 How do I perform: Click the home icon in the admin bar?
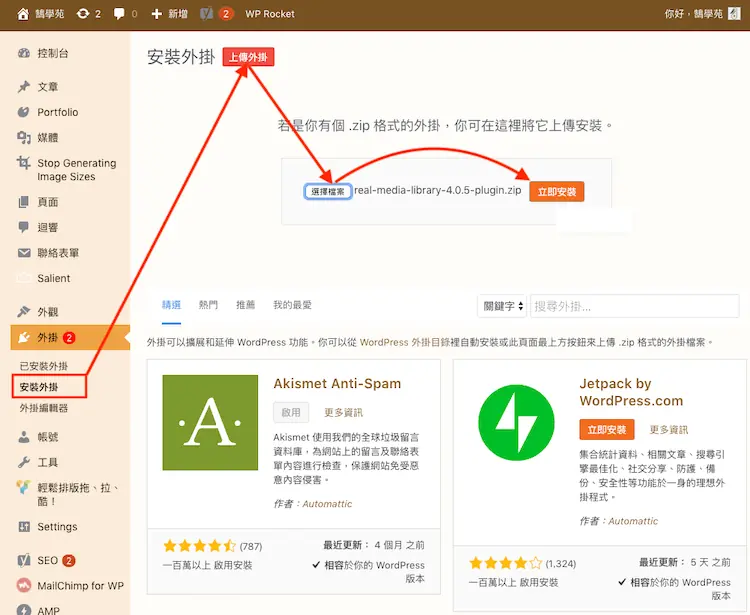pos(23,14)
